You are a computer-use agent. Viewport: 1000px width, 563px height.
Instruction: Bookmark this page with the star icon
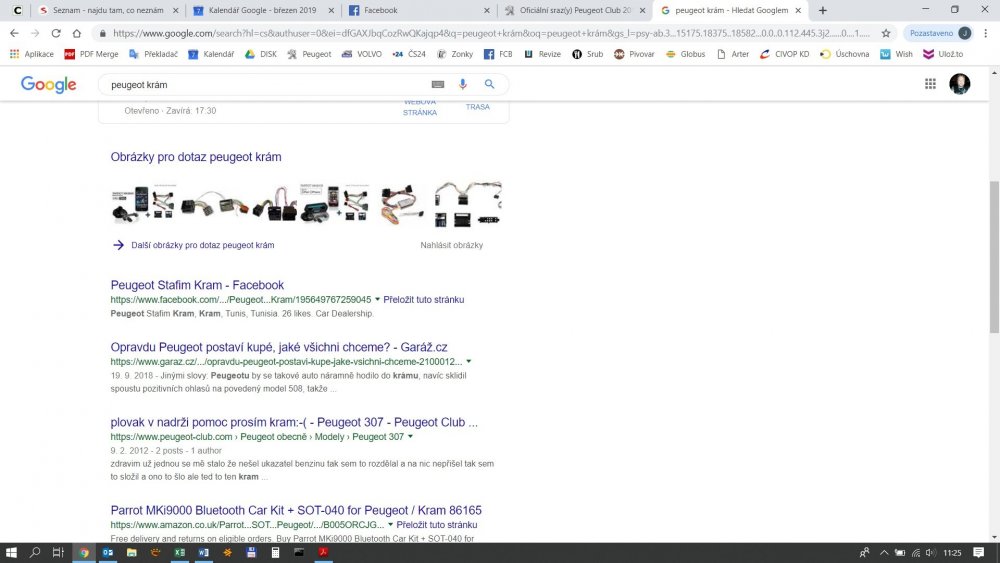pos(886,33)
